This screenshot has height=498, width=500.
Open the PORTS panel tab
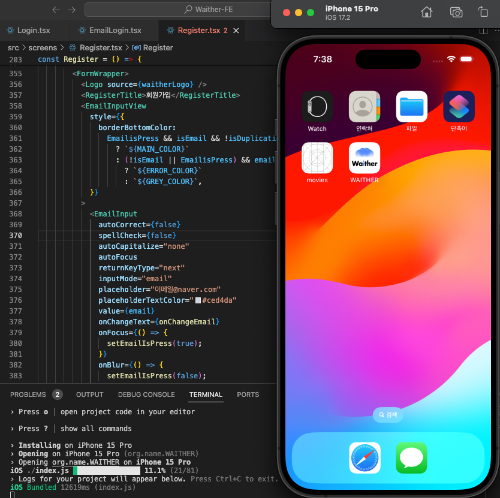pyautogui.click(x=248, y=395)
